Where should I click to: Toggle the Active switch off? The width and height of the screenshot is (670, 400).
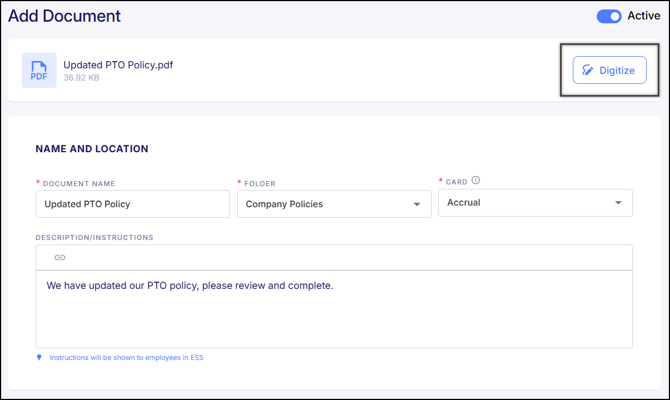tap(609, 16)
